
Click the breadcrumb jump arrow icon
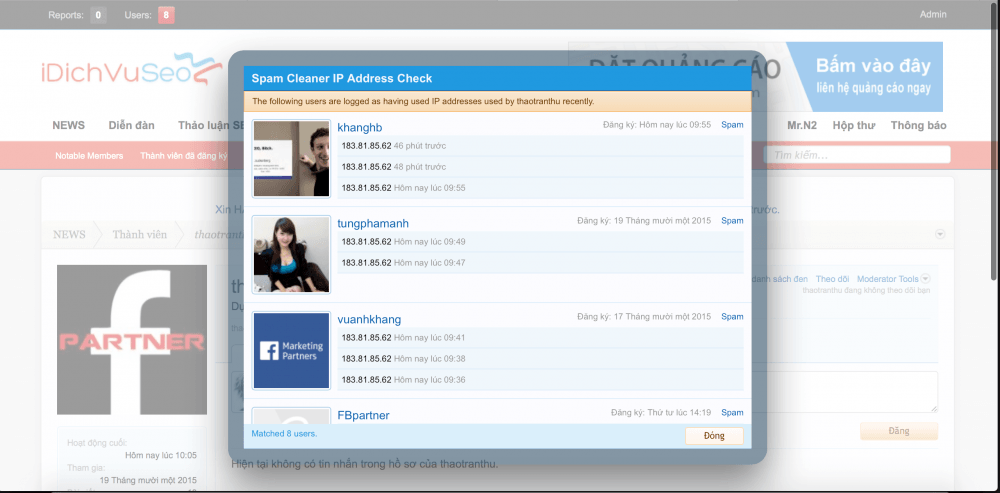click(x=939, y=234)
